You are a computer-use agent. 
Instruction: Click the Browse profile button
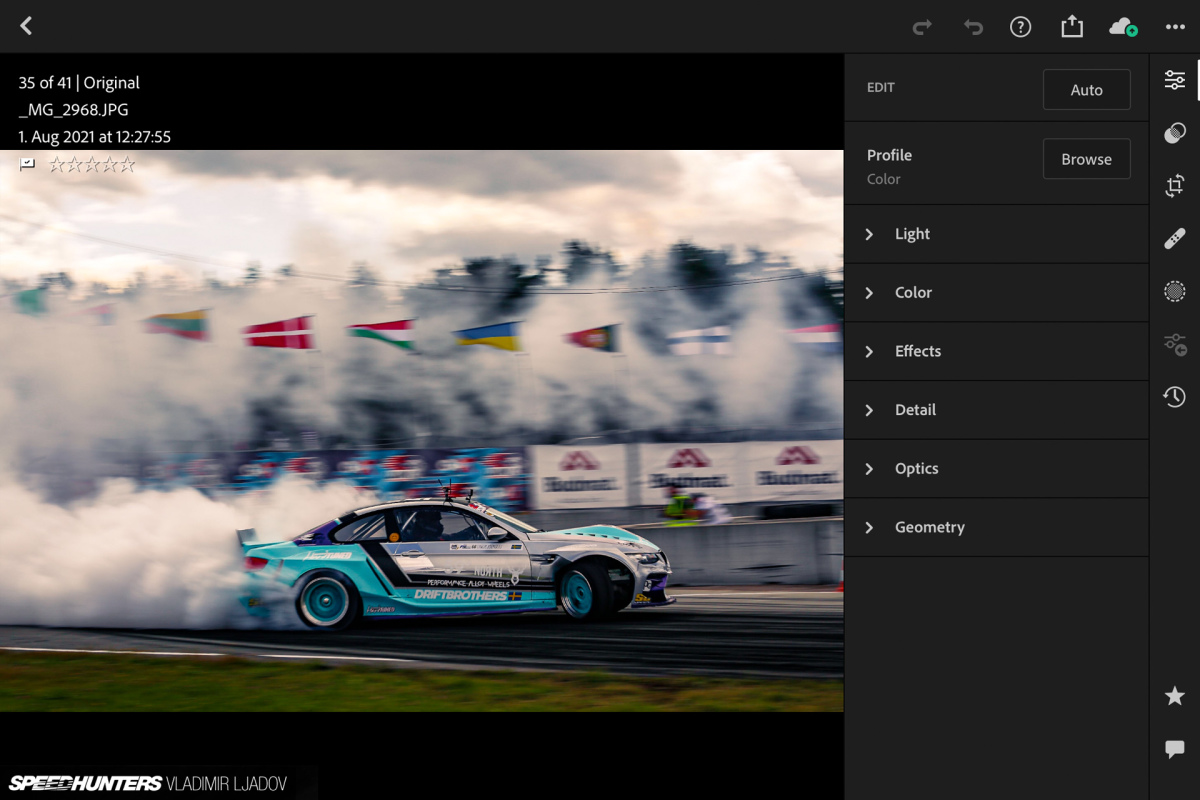1086,159
